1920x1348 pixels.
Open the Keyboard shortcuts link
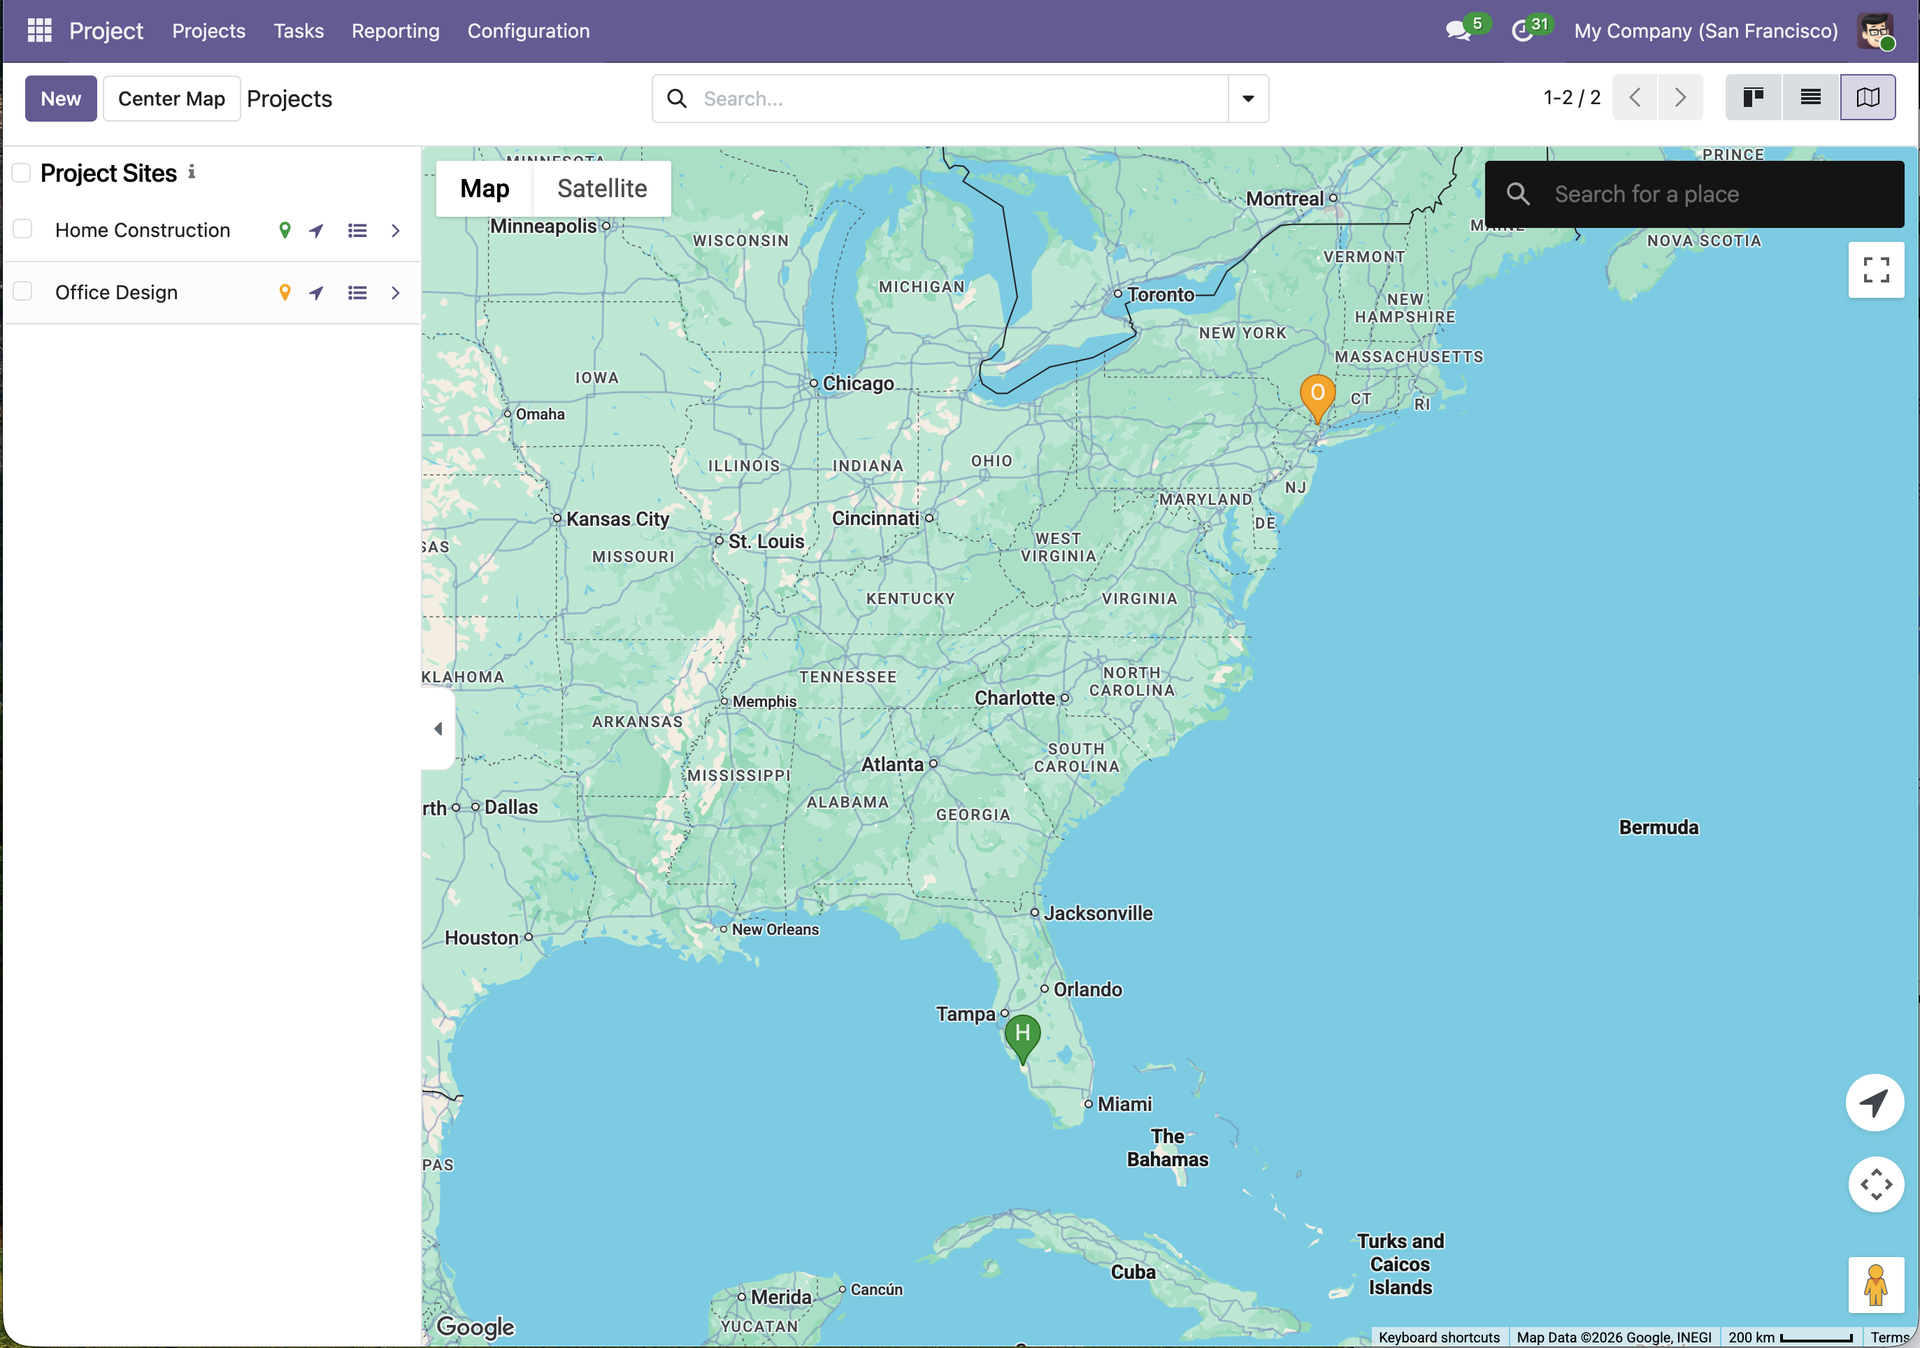click(1439, 1337)
